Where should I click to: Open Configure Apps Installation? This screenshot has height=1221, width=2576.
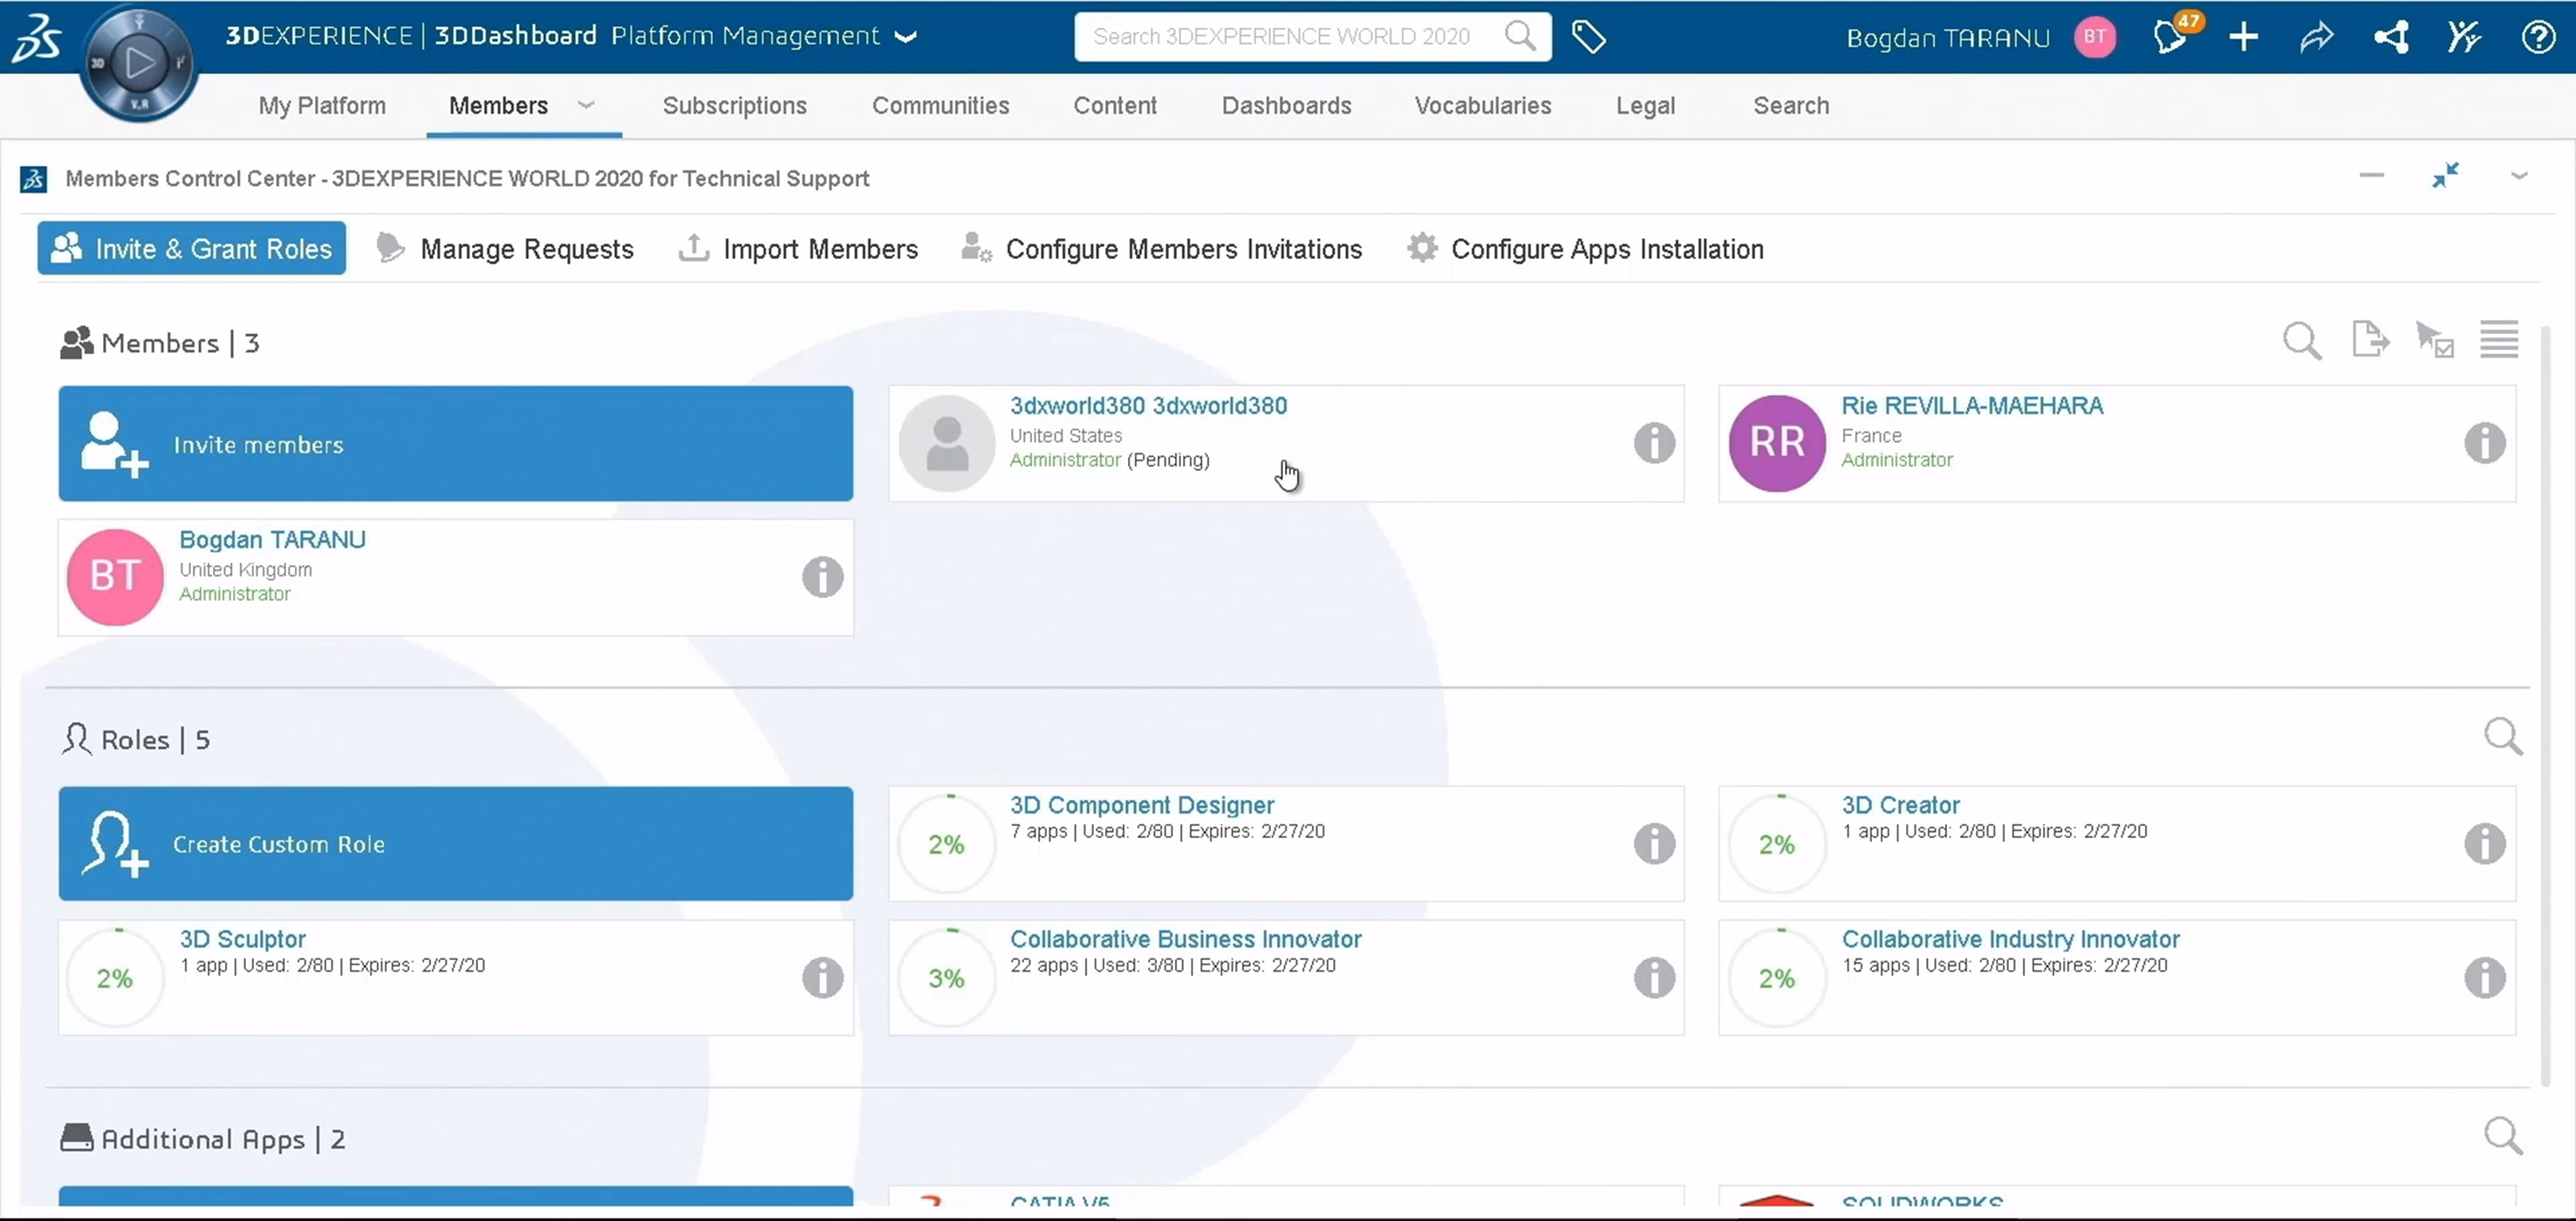1584,248
